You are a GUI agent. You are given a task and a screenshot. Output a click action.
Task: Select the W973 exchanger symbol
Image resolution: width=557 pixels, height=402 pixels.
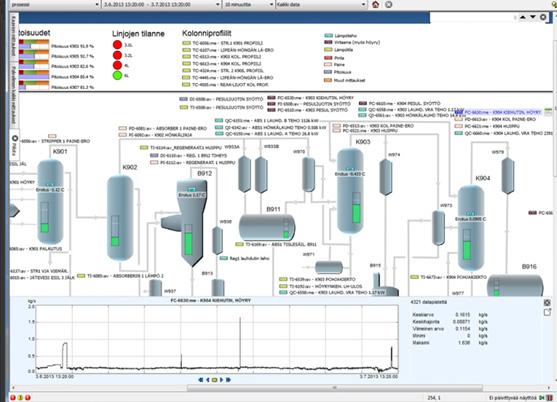coord(439,228)
